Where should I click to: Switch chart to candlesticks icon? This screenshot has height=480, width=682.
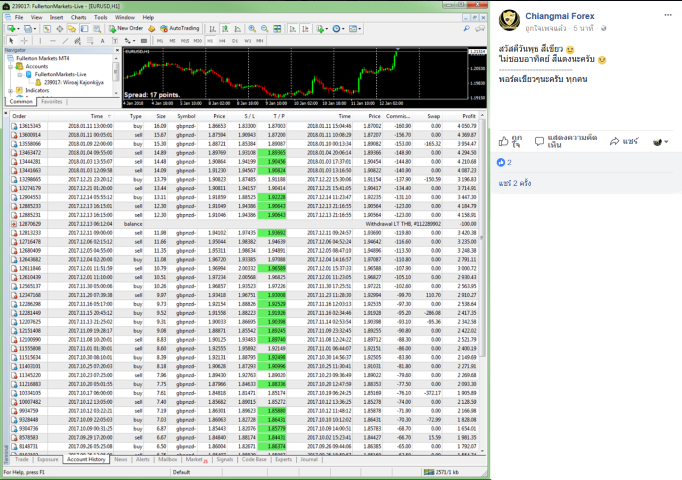click(x=225, y=29)
